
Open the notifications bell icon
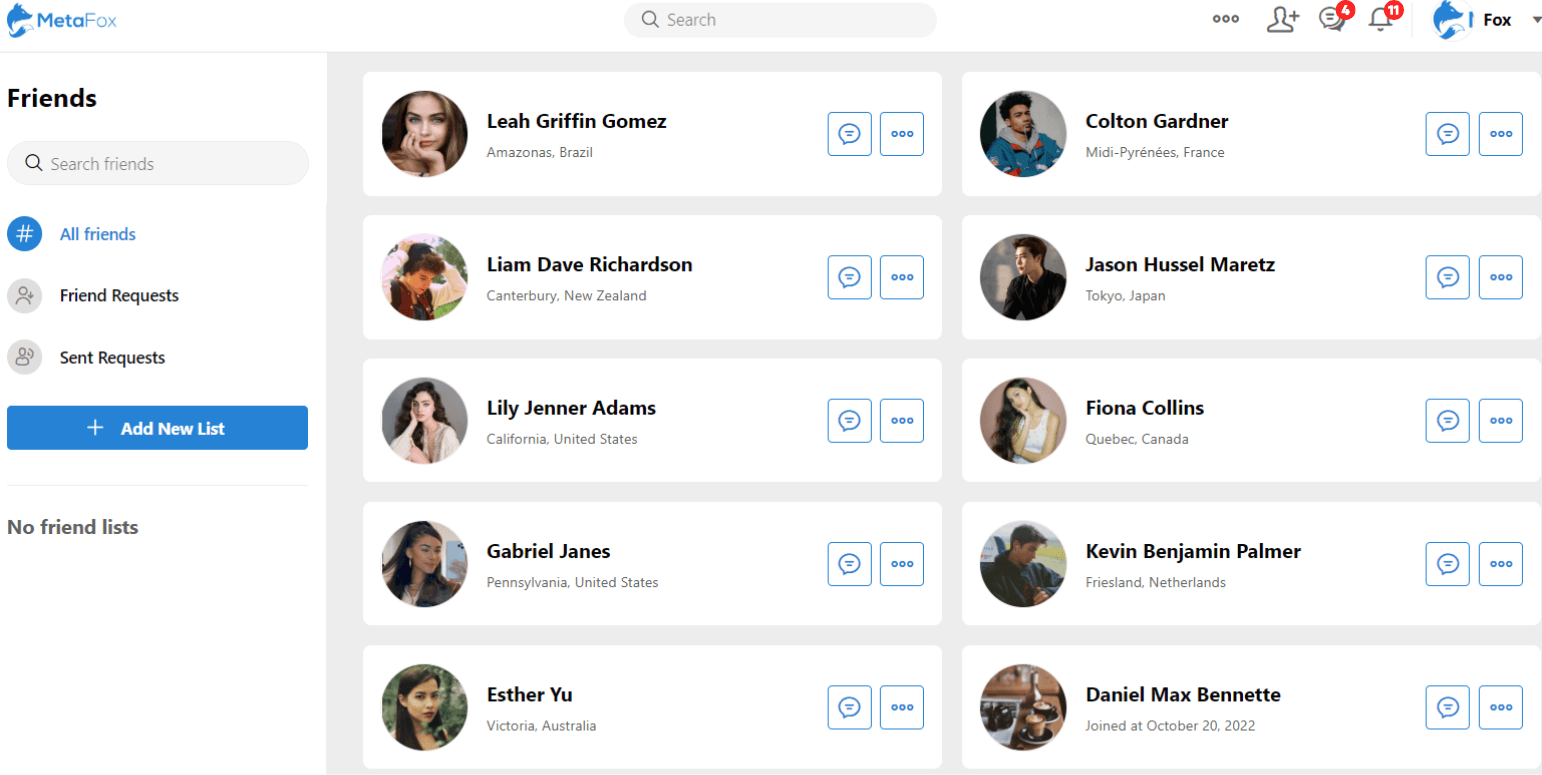1381,20
